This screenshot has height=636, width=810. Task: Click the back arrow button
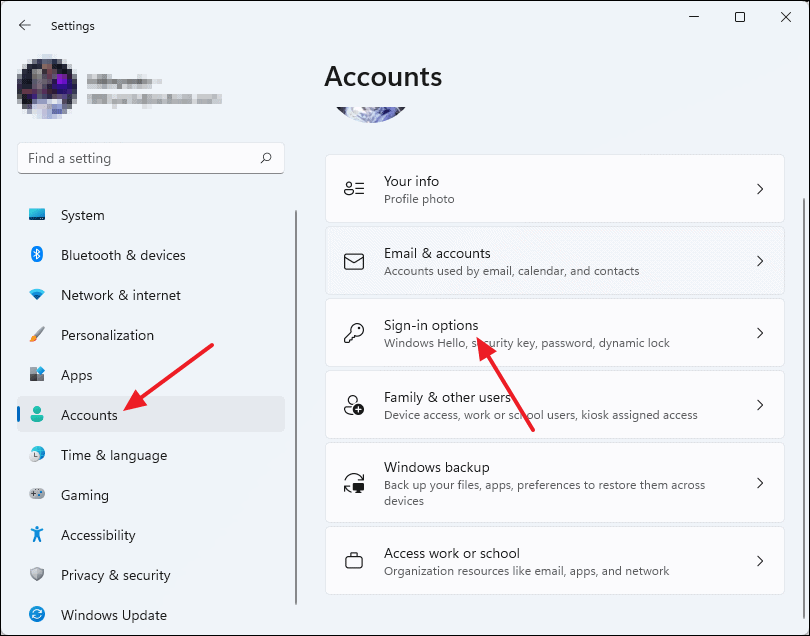click(x=23, y=25)
